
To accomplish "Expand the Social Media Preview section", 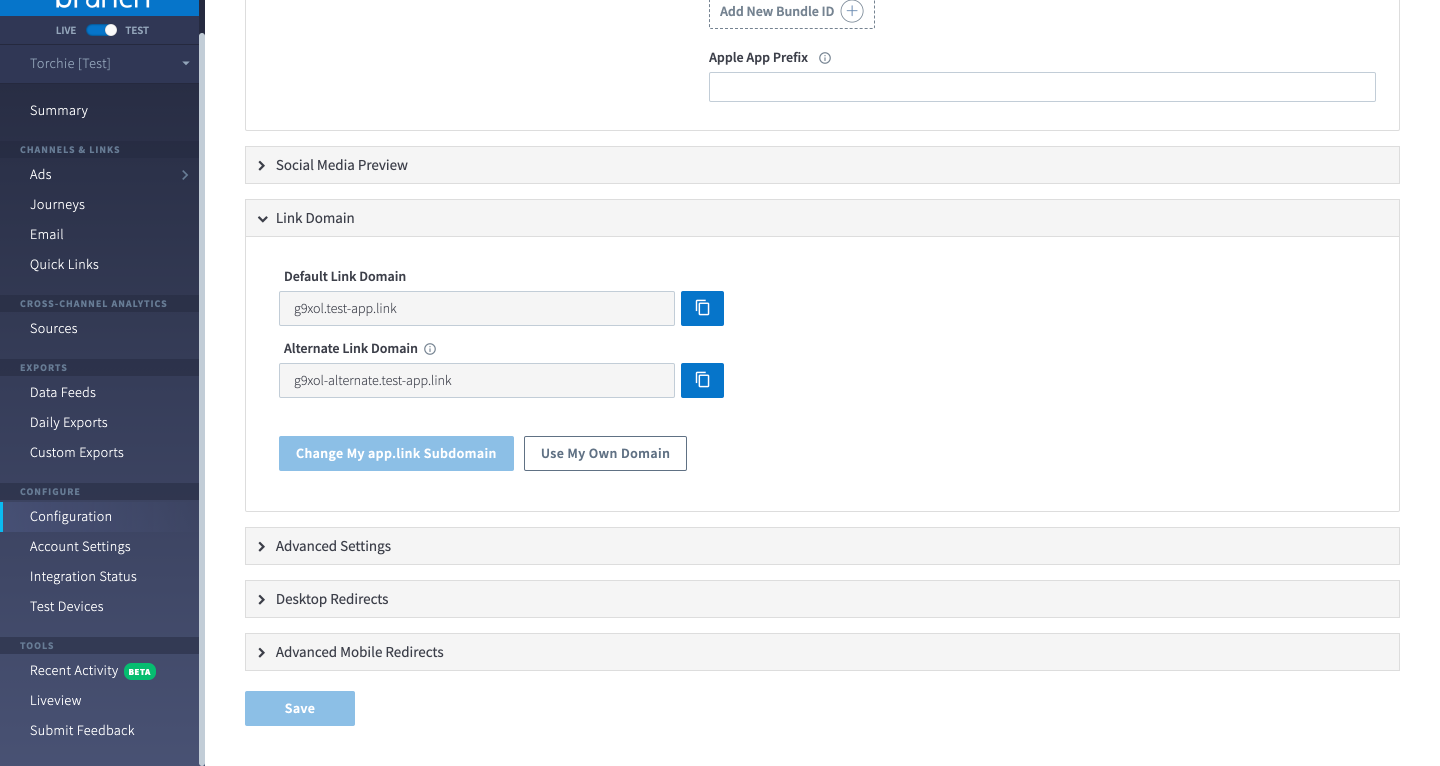I will pos(341,165).
